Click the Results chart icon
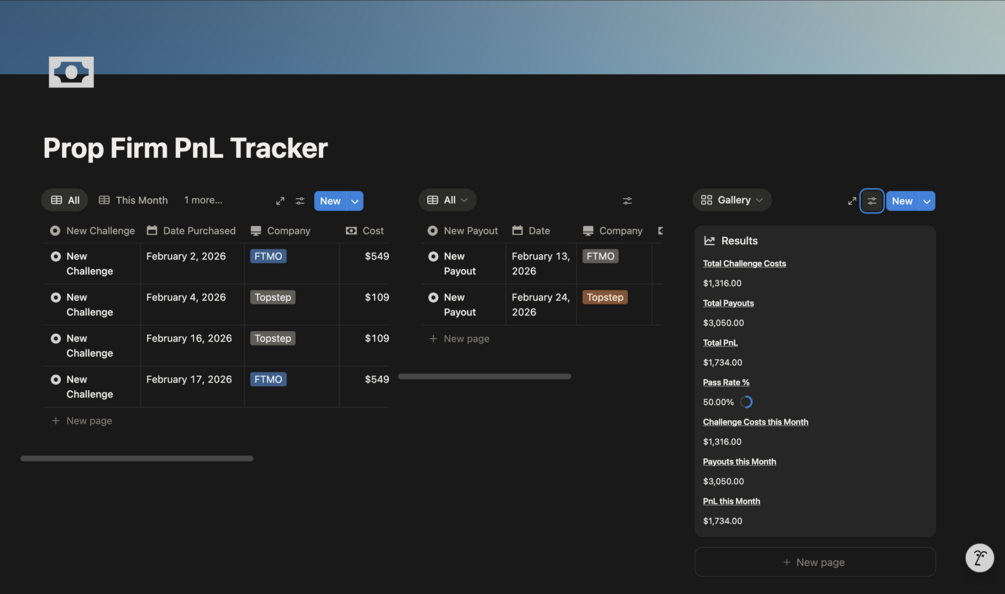Screen dimensions: 1005x594 (709, 241)
